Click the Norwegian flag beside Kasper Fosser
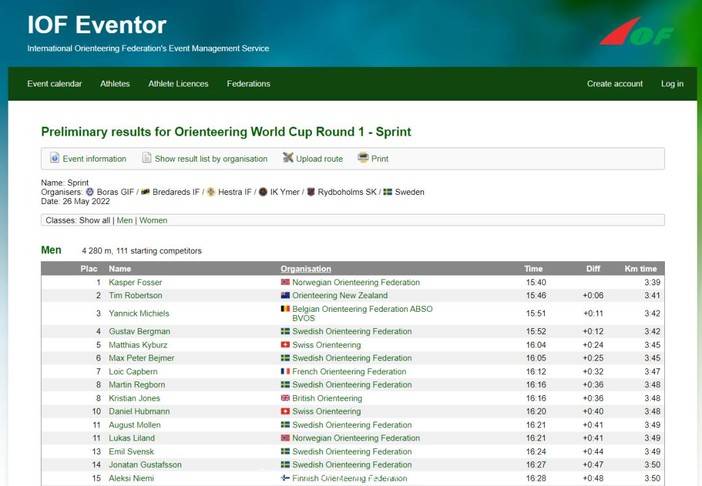This screenshot has height=486, width=702. (x=285, y=283)
